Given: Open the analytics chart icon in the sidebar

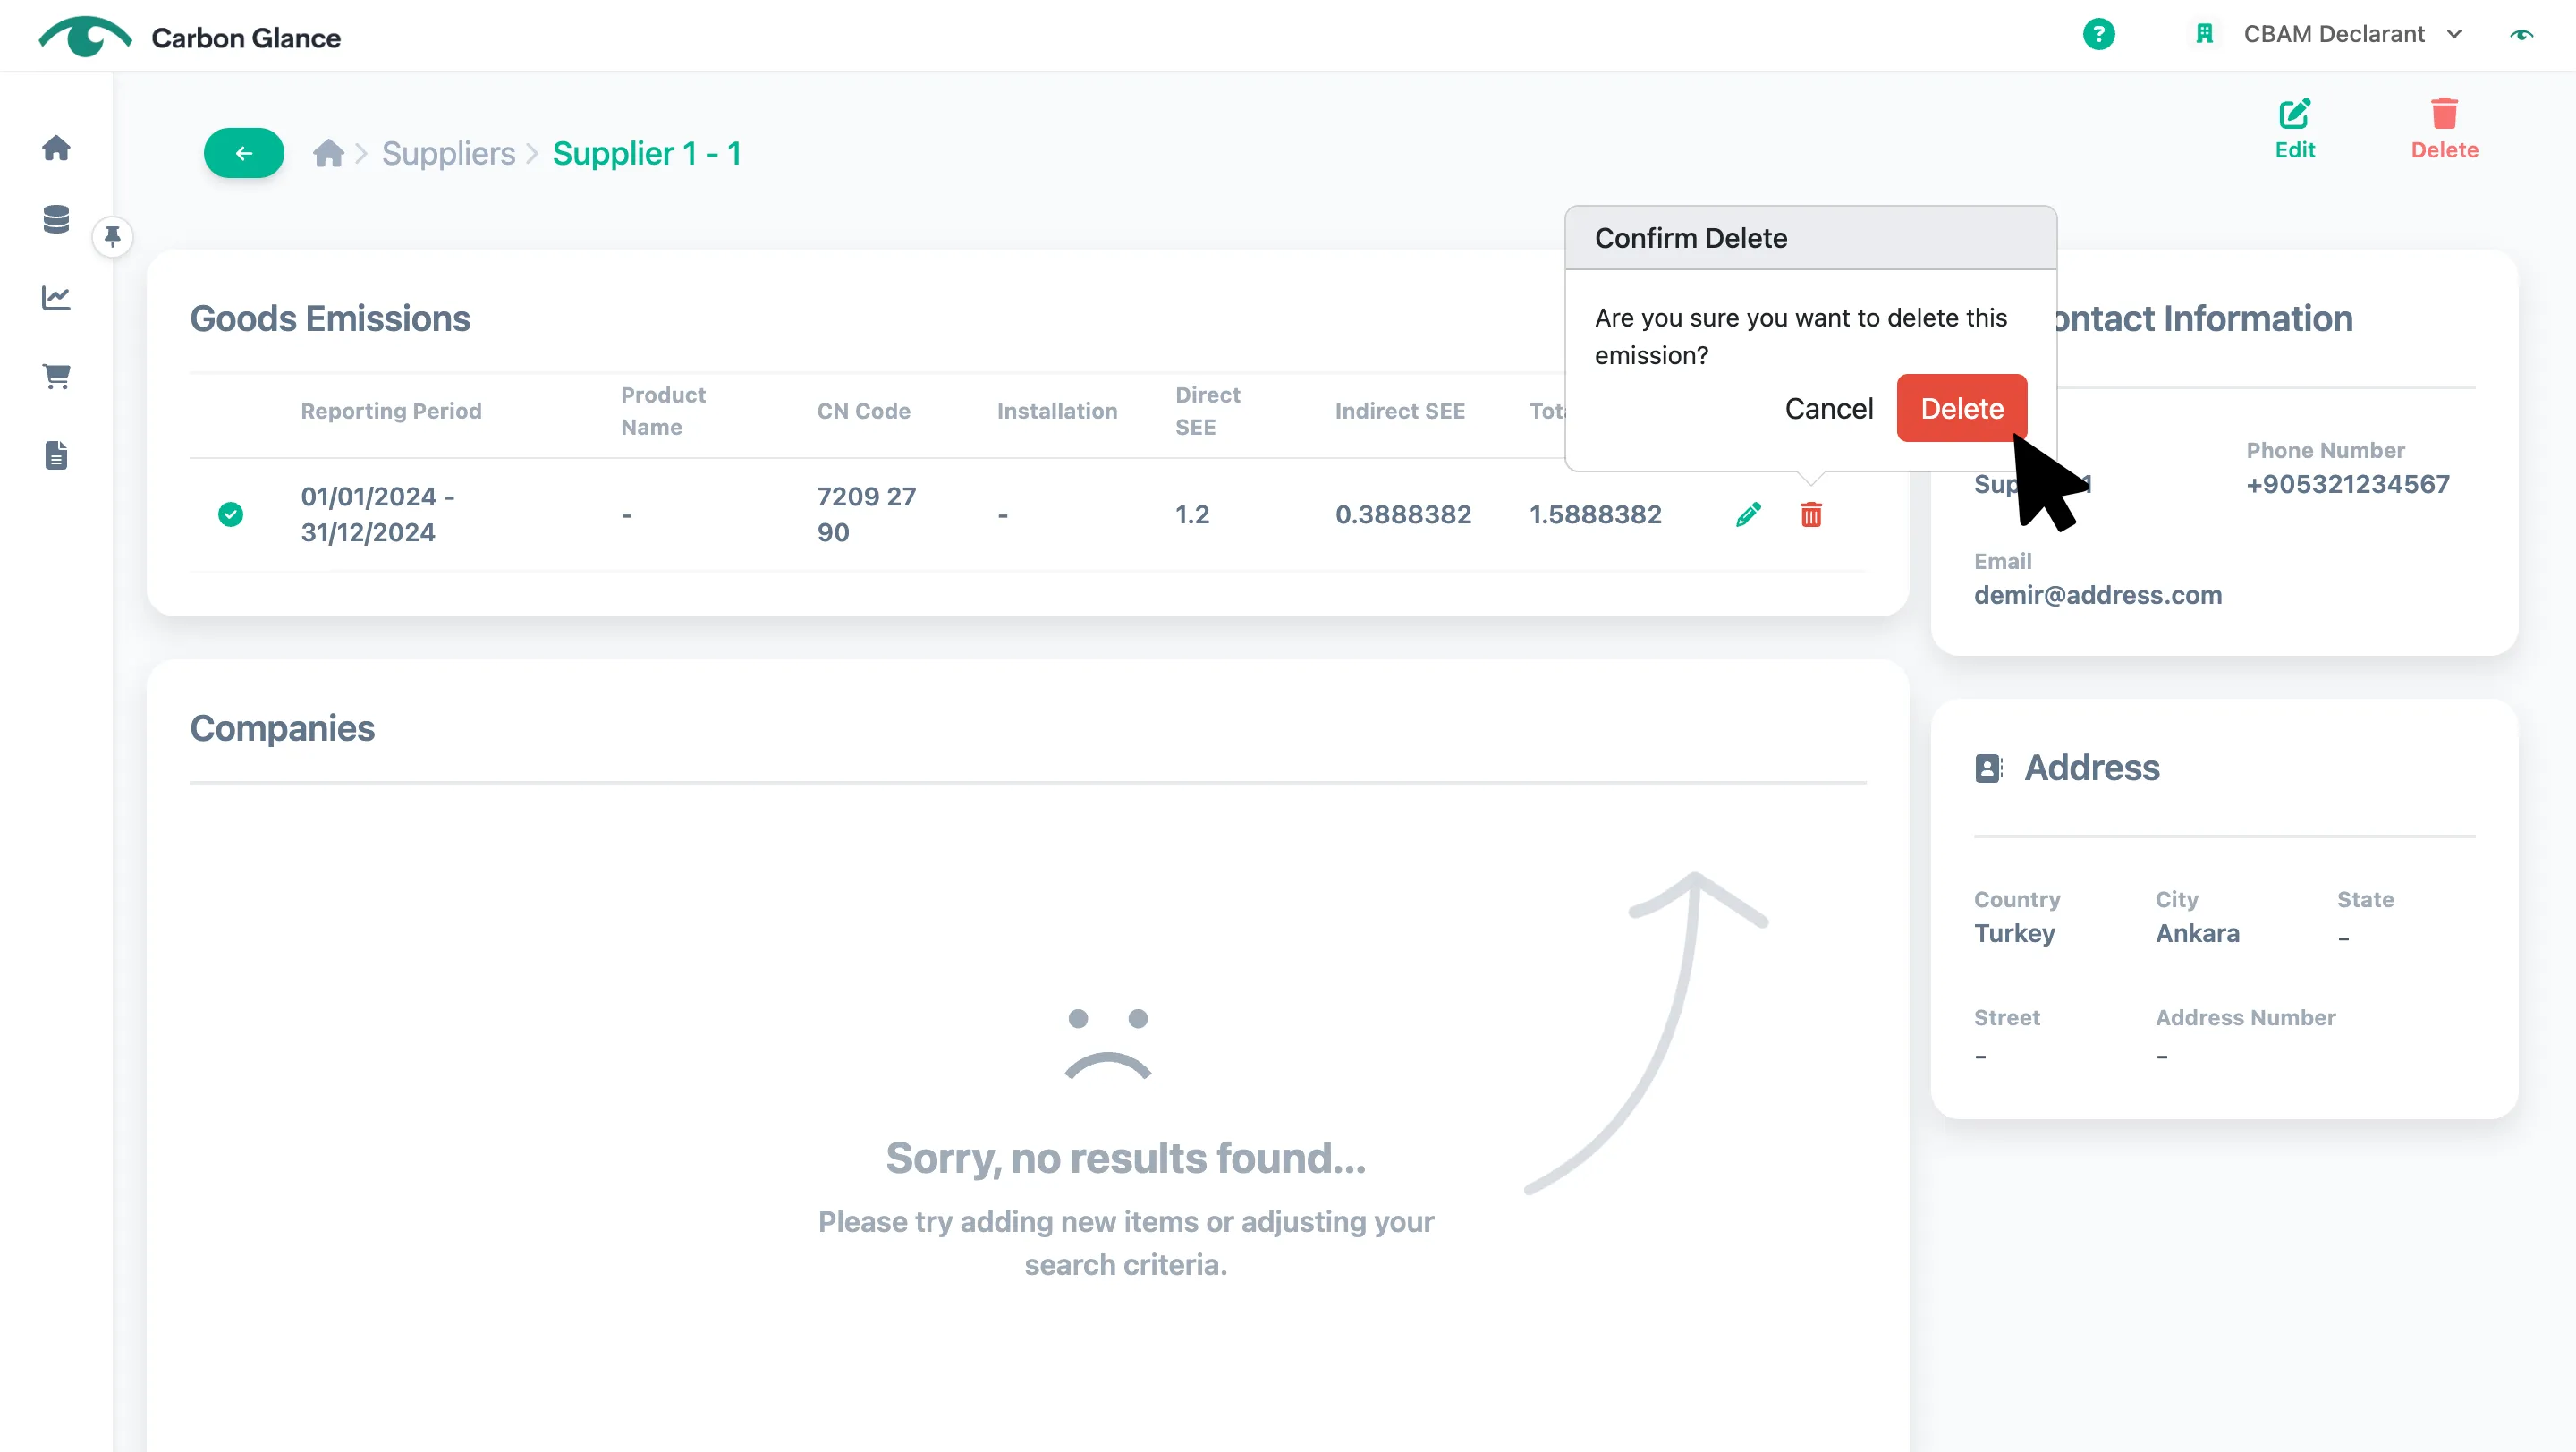Looking at the screenshot, I should coord(56,297).
